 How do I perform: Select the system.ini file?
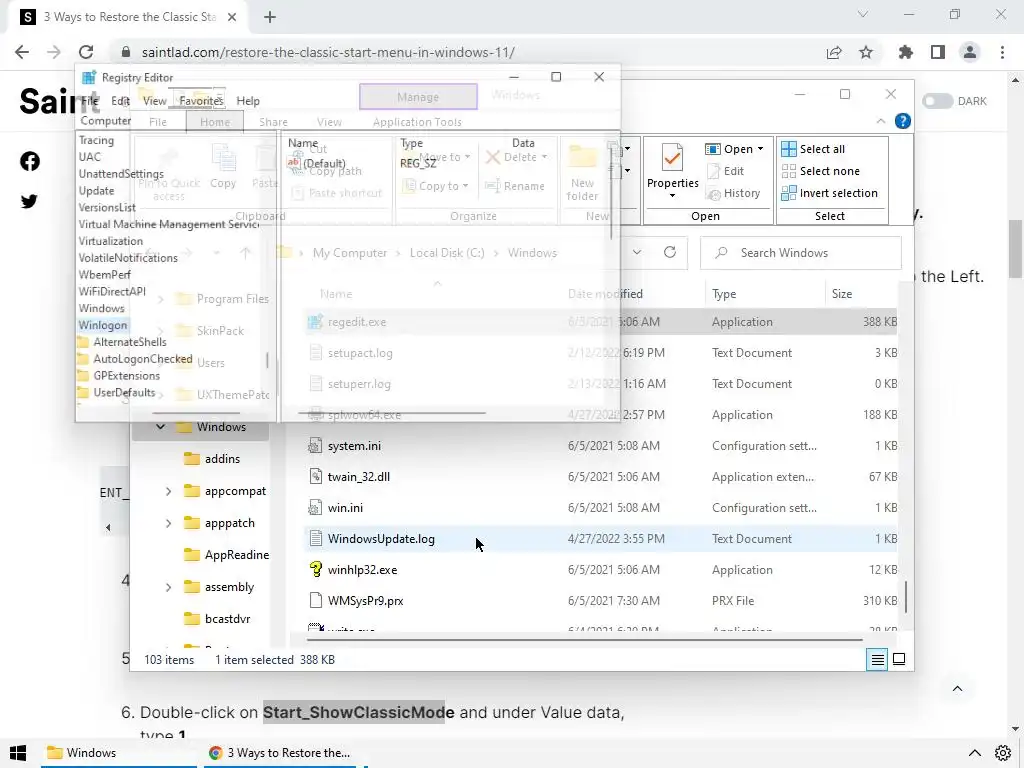(x=601, y=446)
